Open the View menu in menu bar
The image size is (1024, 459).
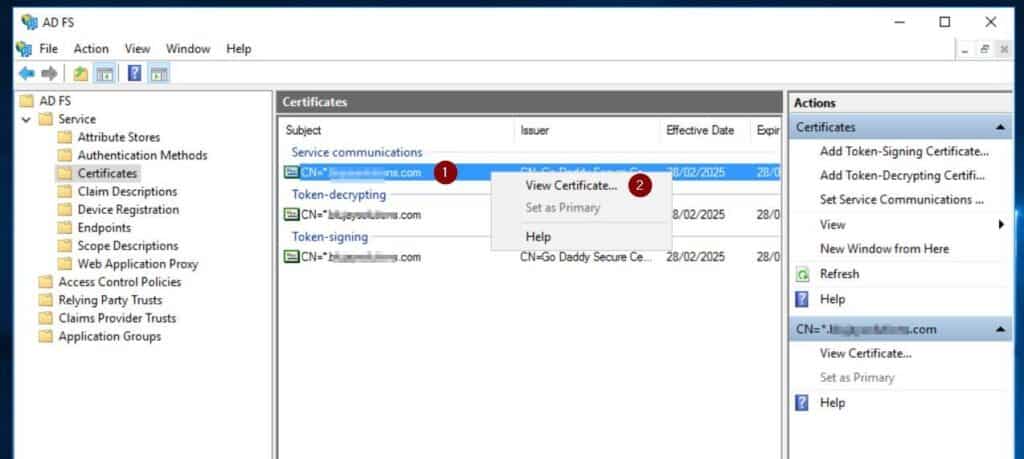tap(138, 49)
